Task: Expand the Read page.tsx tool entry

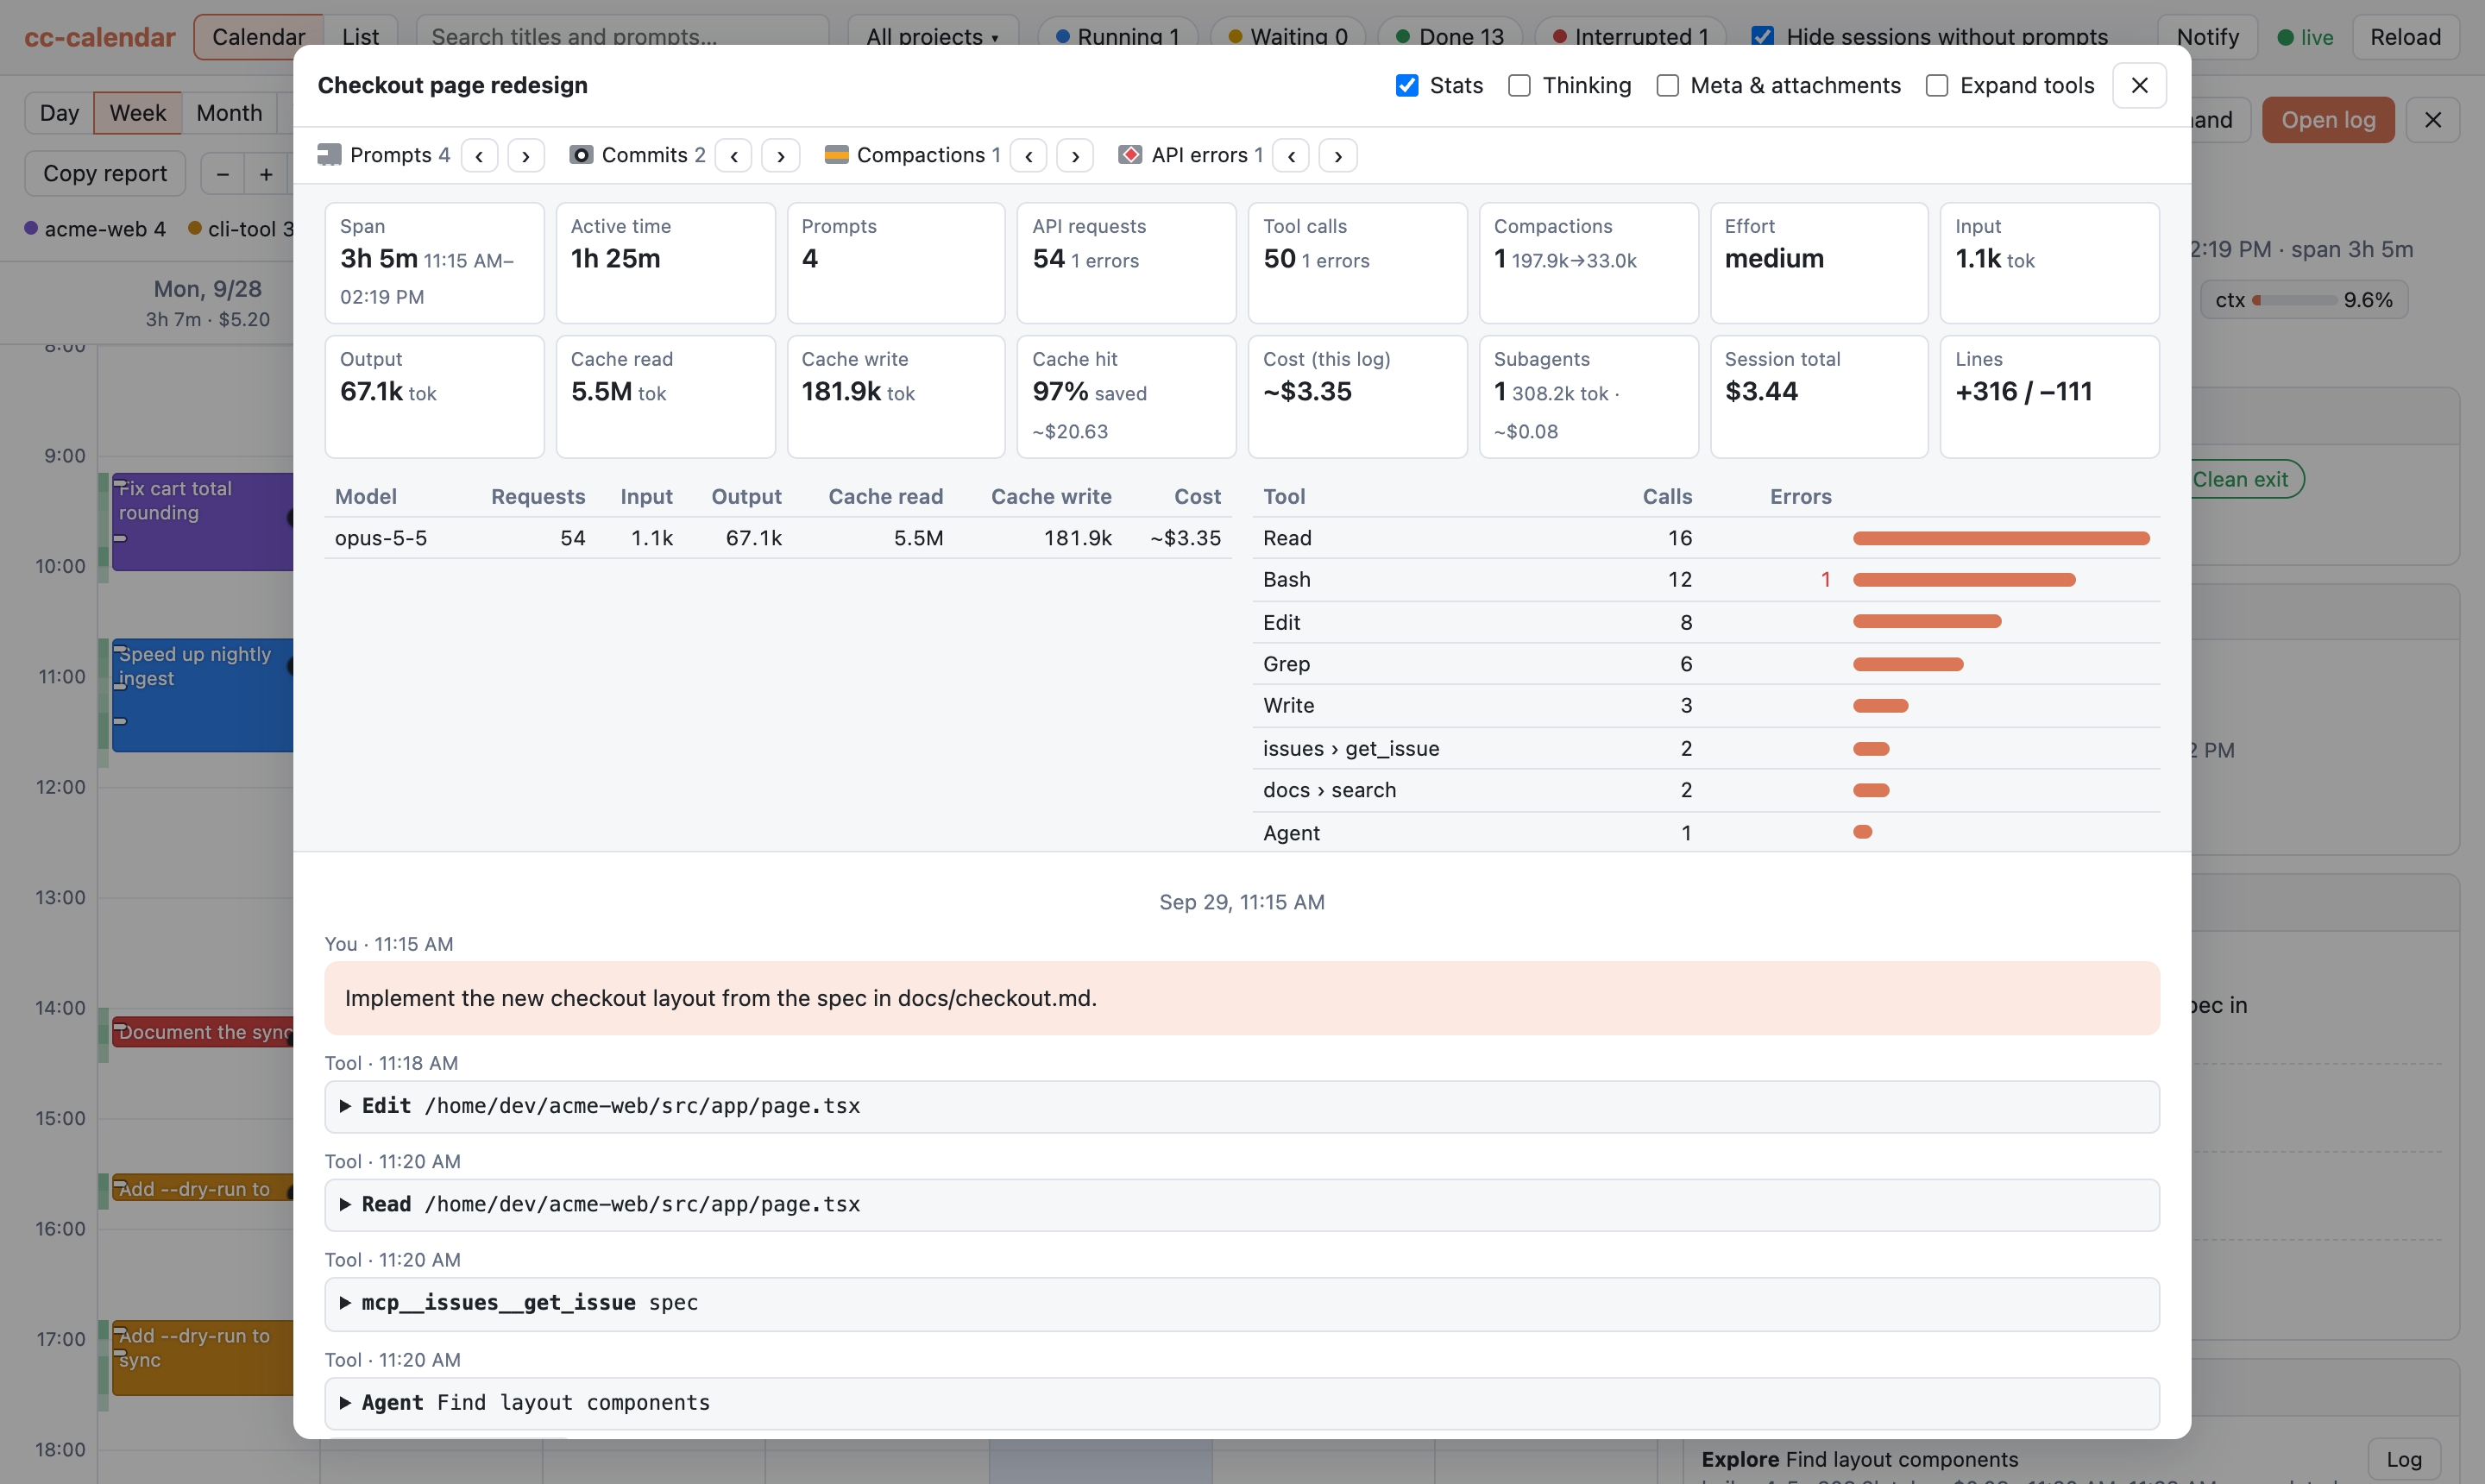Action: pyautogui.click(x=1241, y=1205)
